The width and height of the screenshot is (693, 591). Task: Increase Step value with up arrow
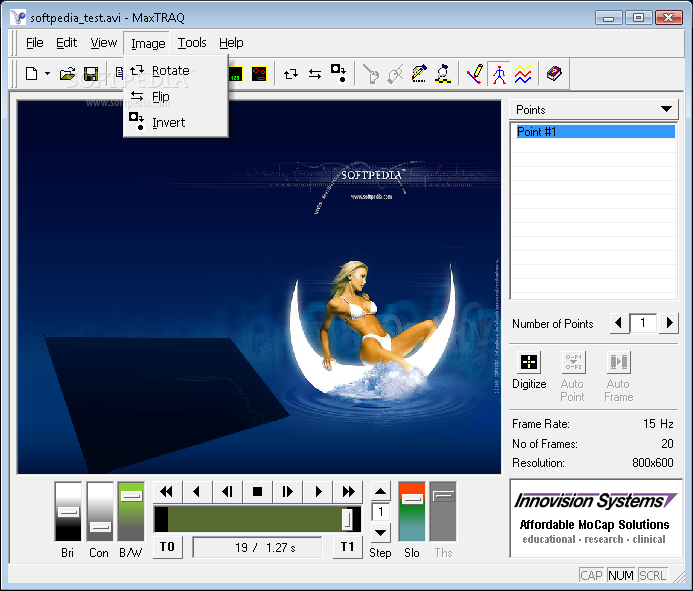(x=380, y=492)
